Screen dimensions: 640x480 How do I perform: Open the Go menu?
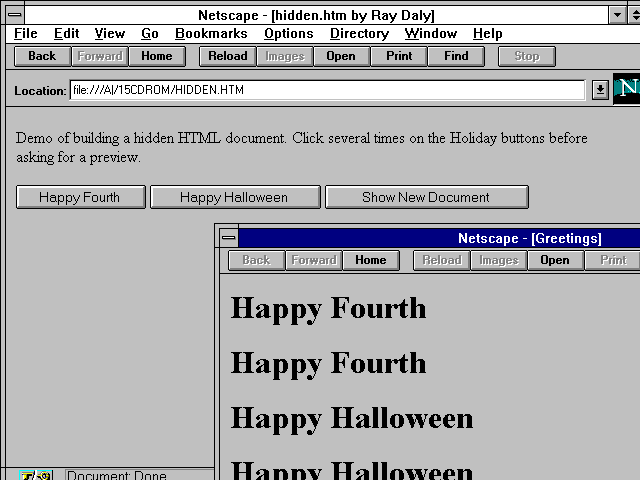tap(149, 33)
